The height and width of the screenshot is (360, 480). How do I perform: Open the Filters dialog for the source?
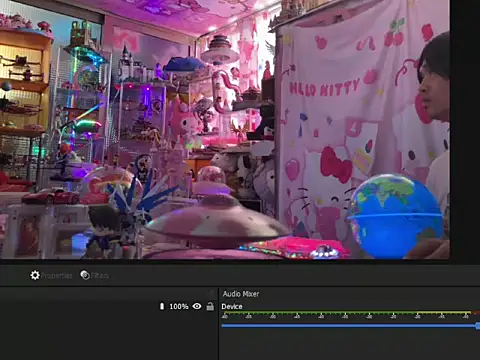pyautogui.click(x=95, y=275)
